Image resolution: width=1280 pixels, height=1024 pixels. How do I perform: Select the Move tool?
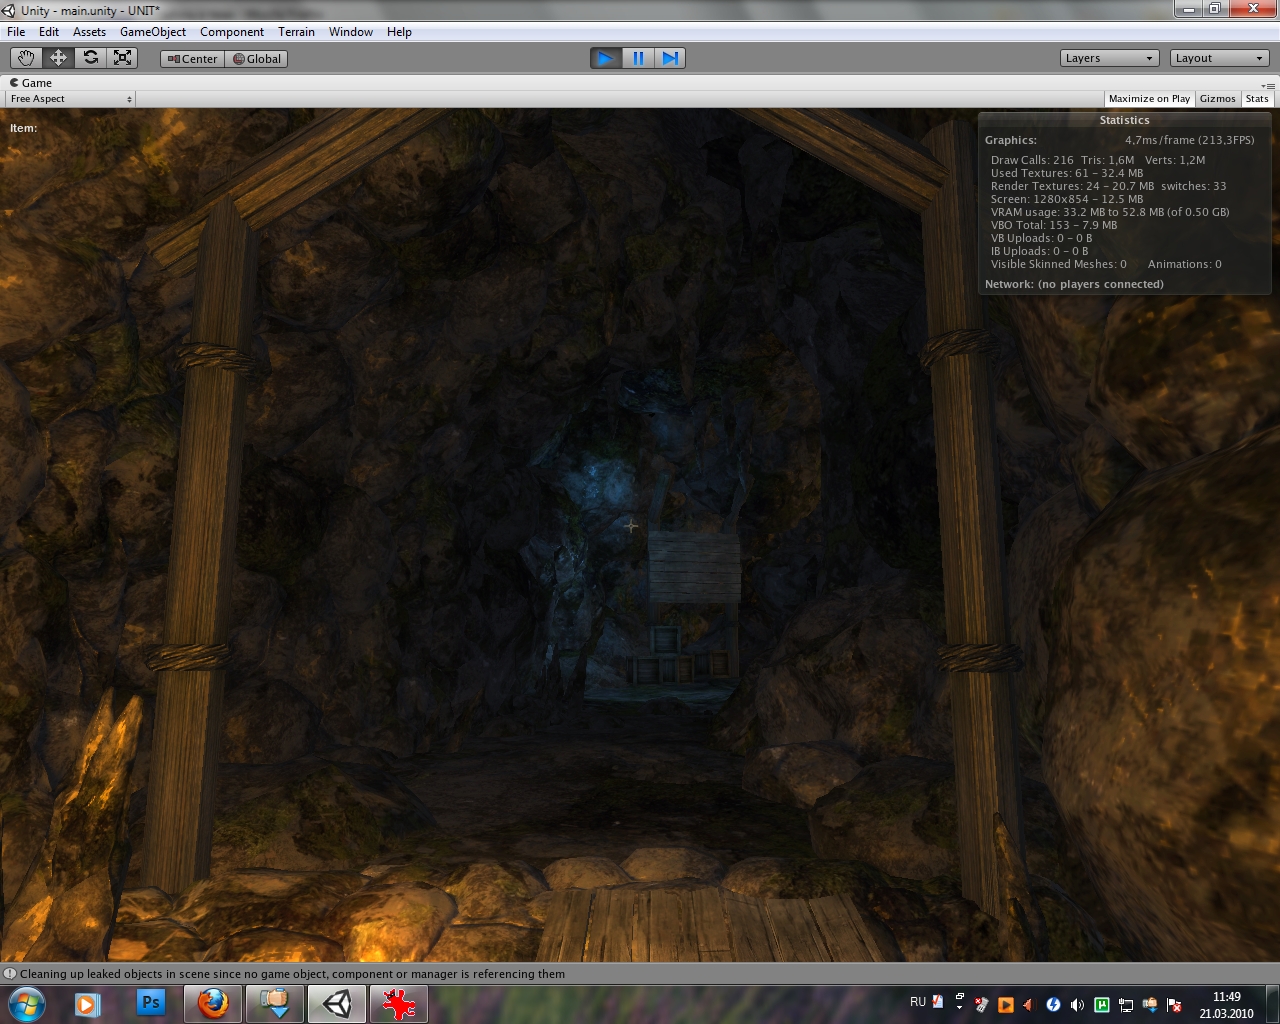58,58
